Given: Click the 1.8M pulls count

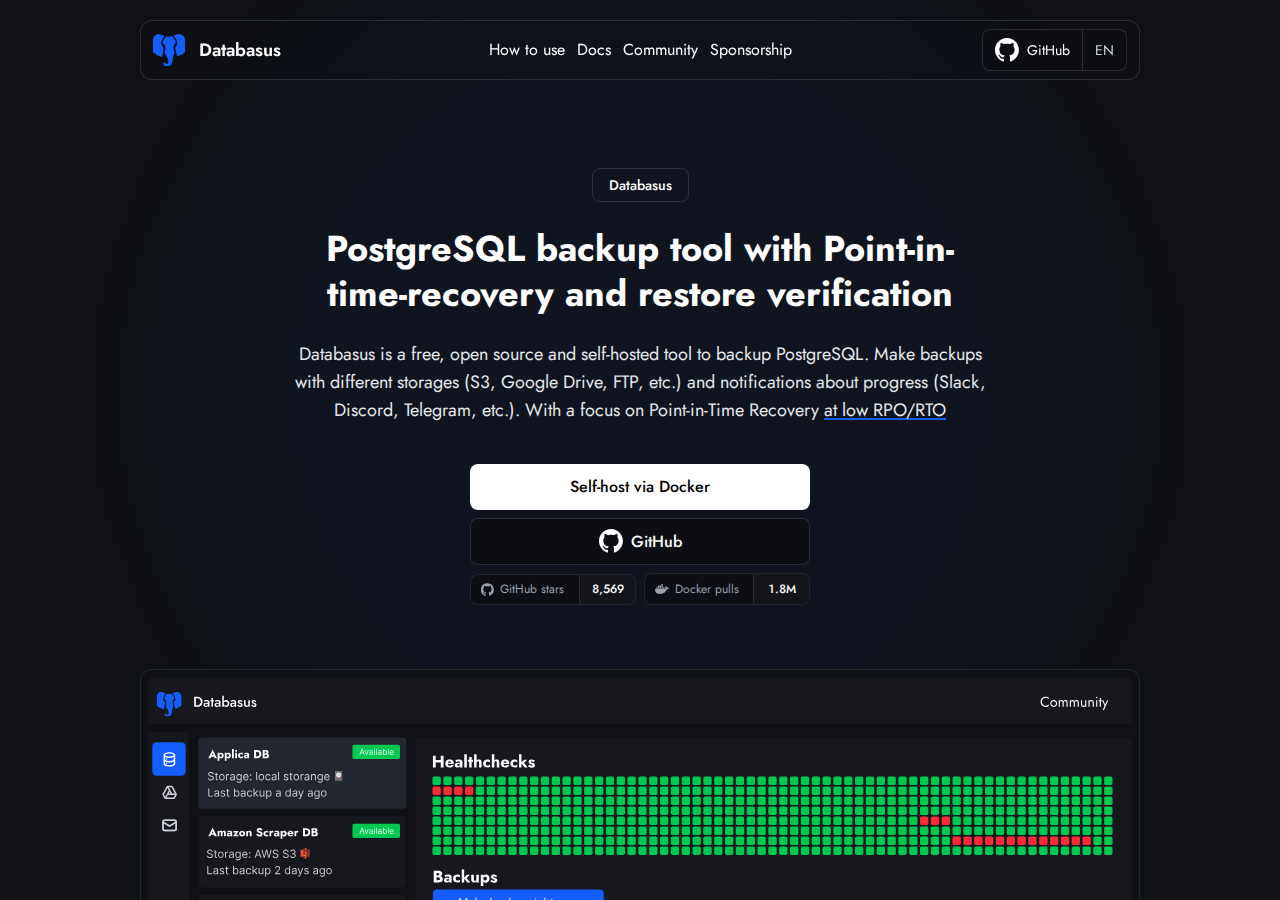Looking at the screenshot, I should 782,589.
